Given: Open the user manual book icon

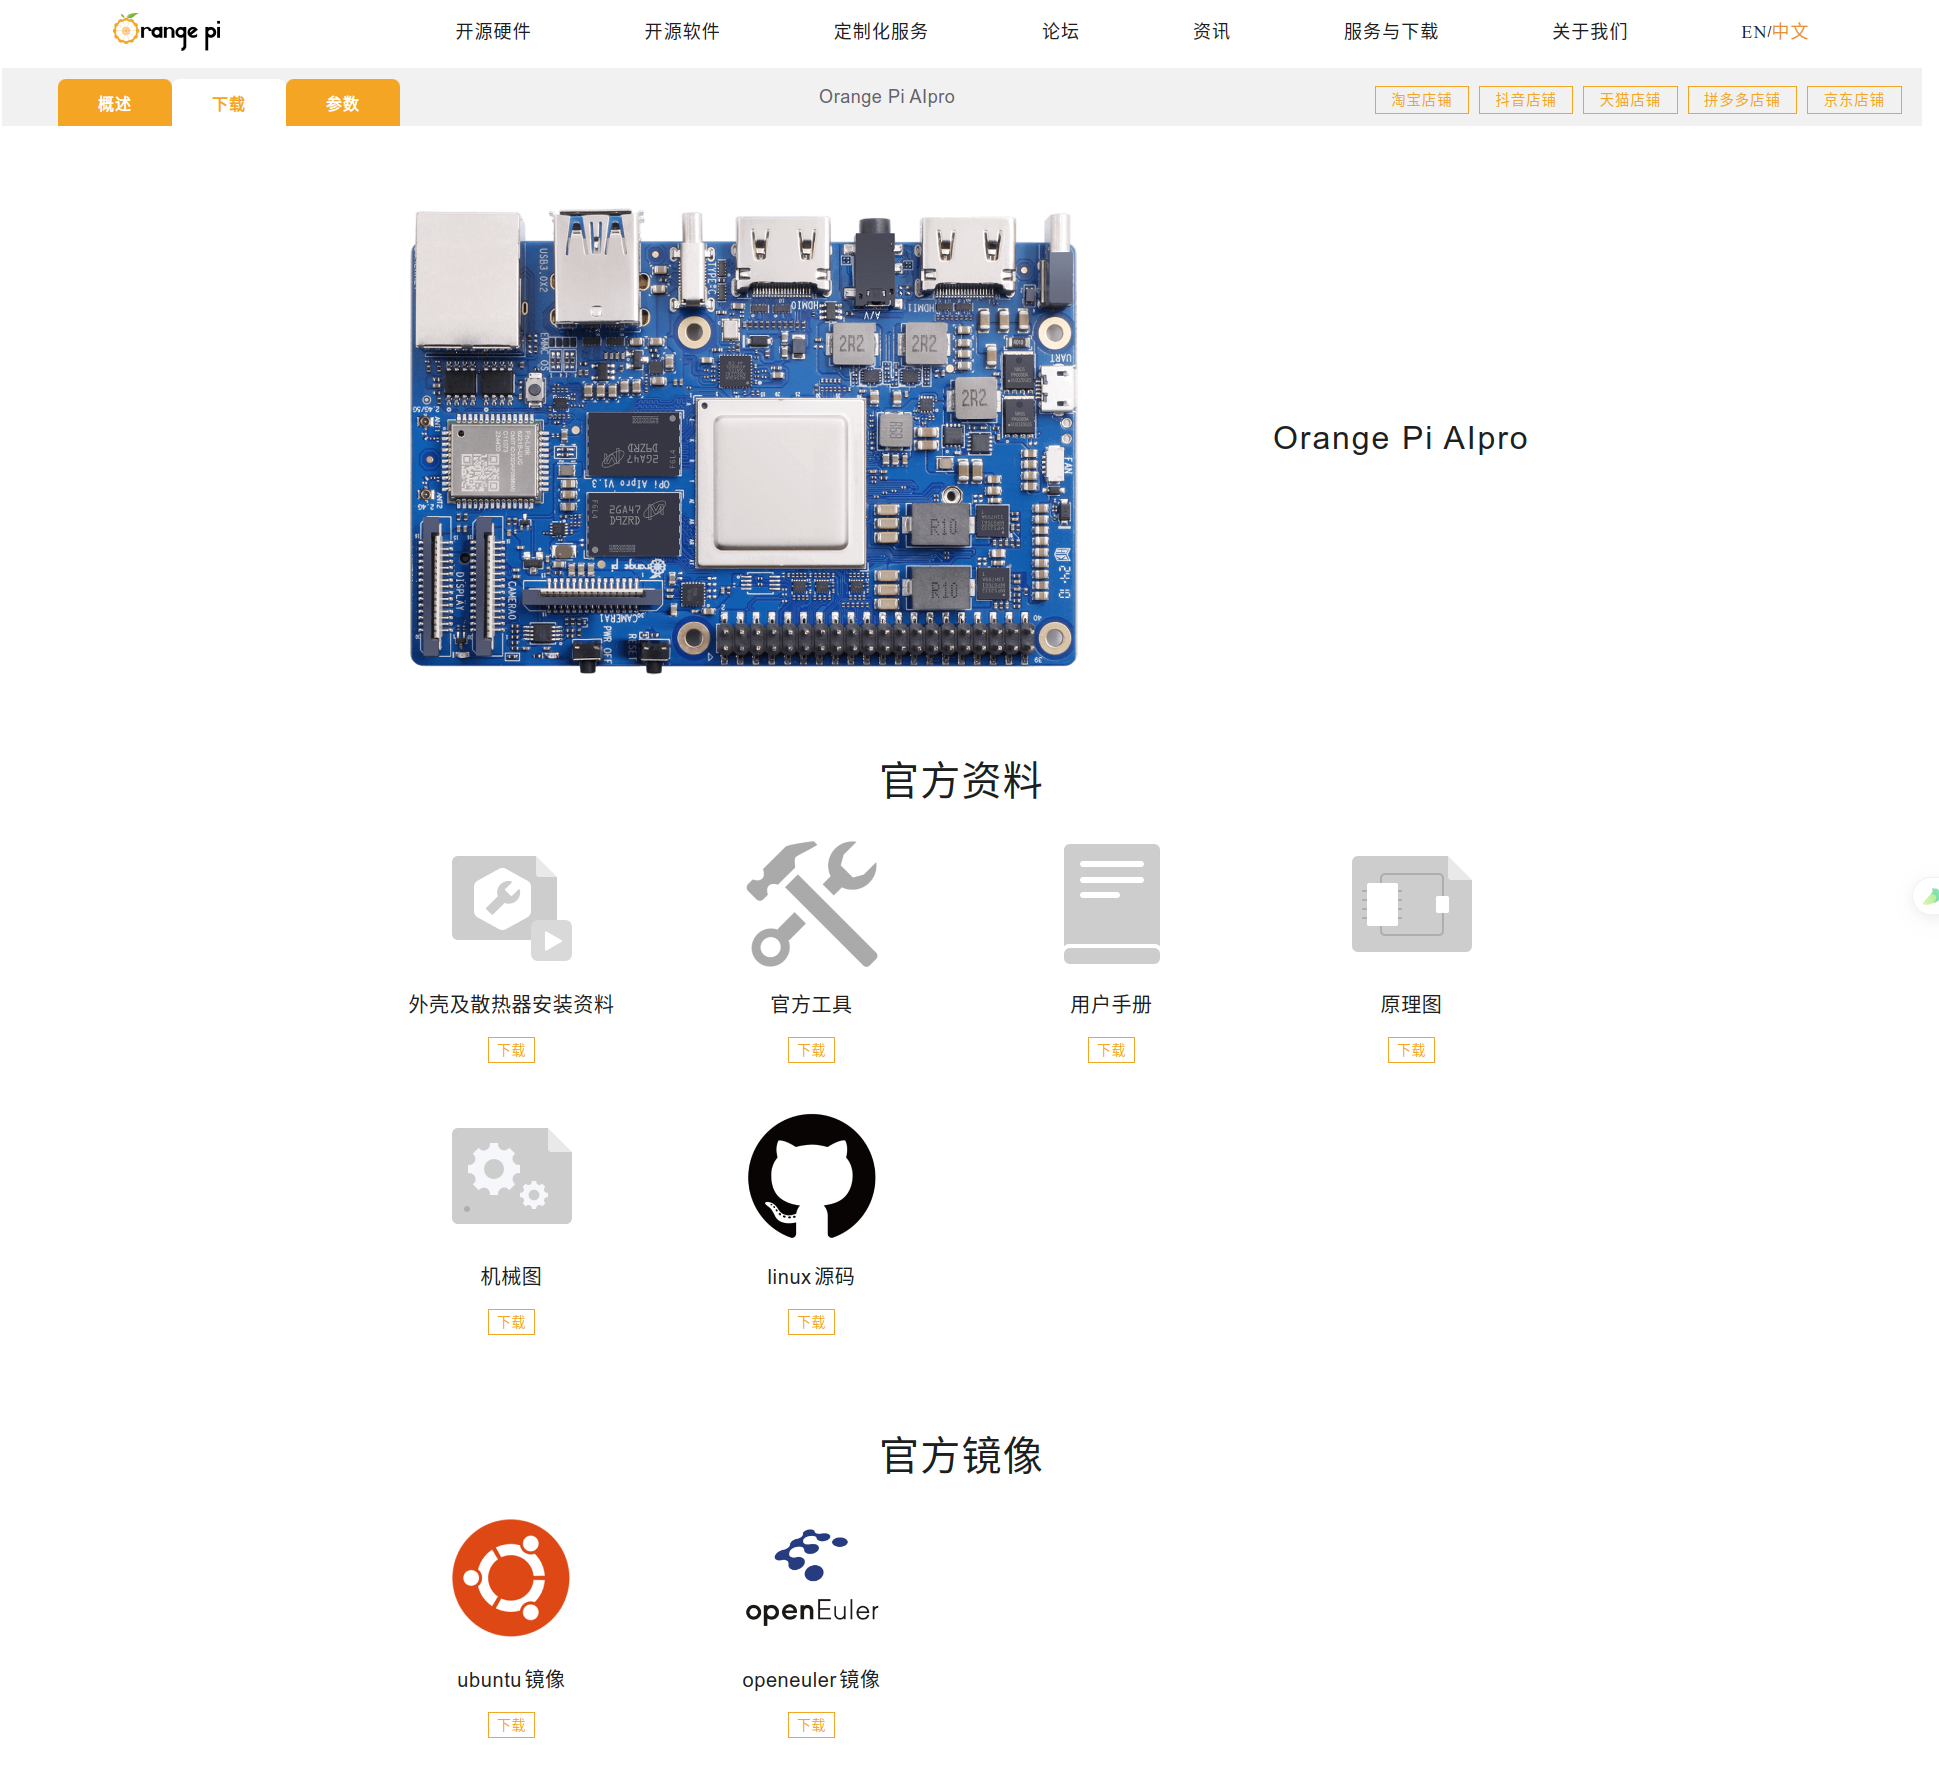Looking at the screenshot, I should [x=1111, y=903].
